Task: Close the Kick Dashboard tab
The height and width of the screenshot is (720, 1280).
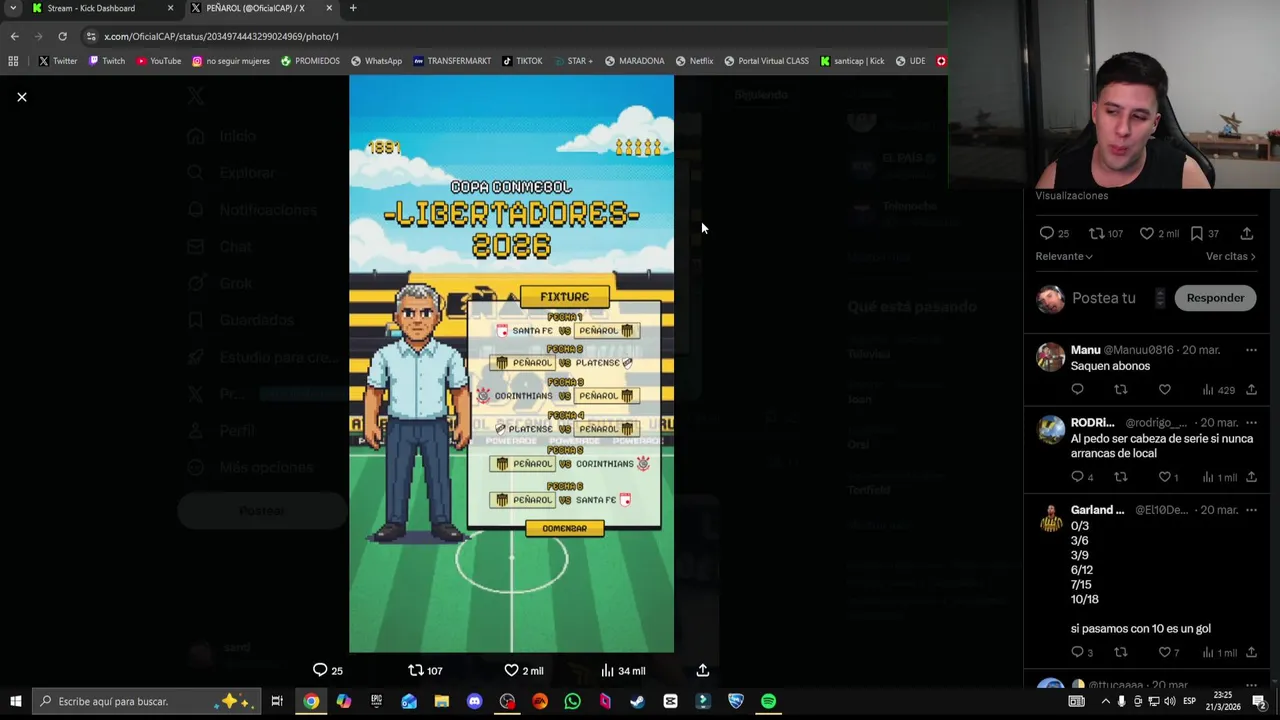Action: [x=170, y=8]
